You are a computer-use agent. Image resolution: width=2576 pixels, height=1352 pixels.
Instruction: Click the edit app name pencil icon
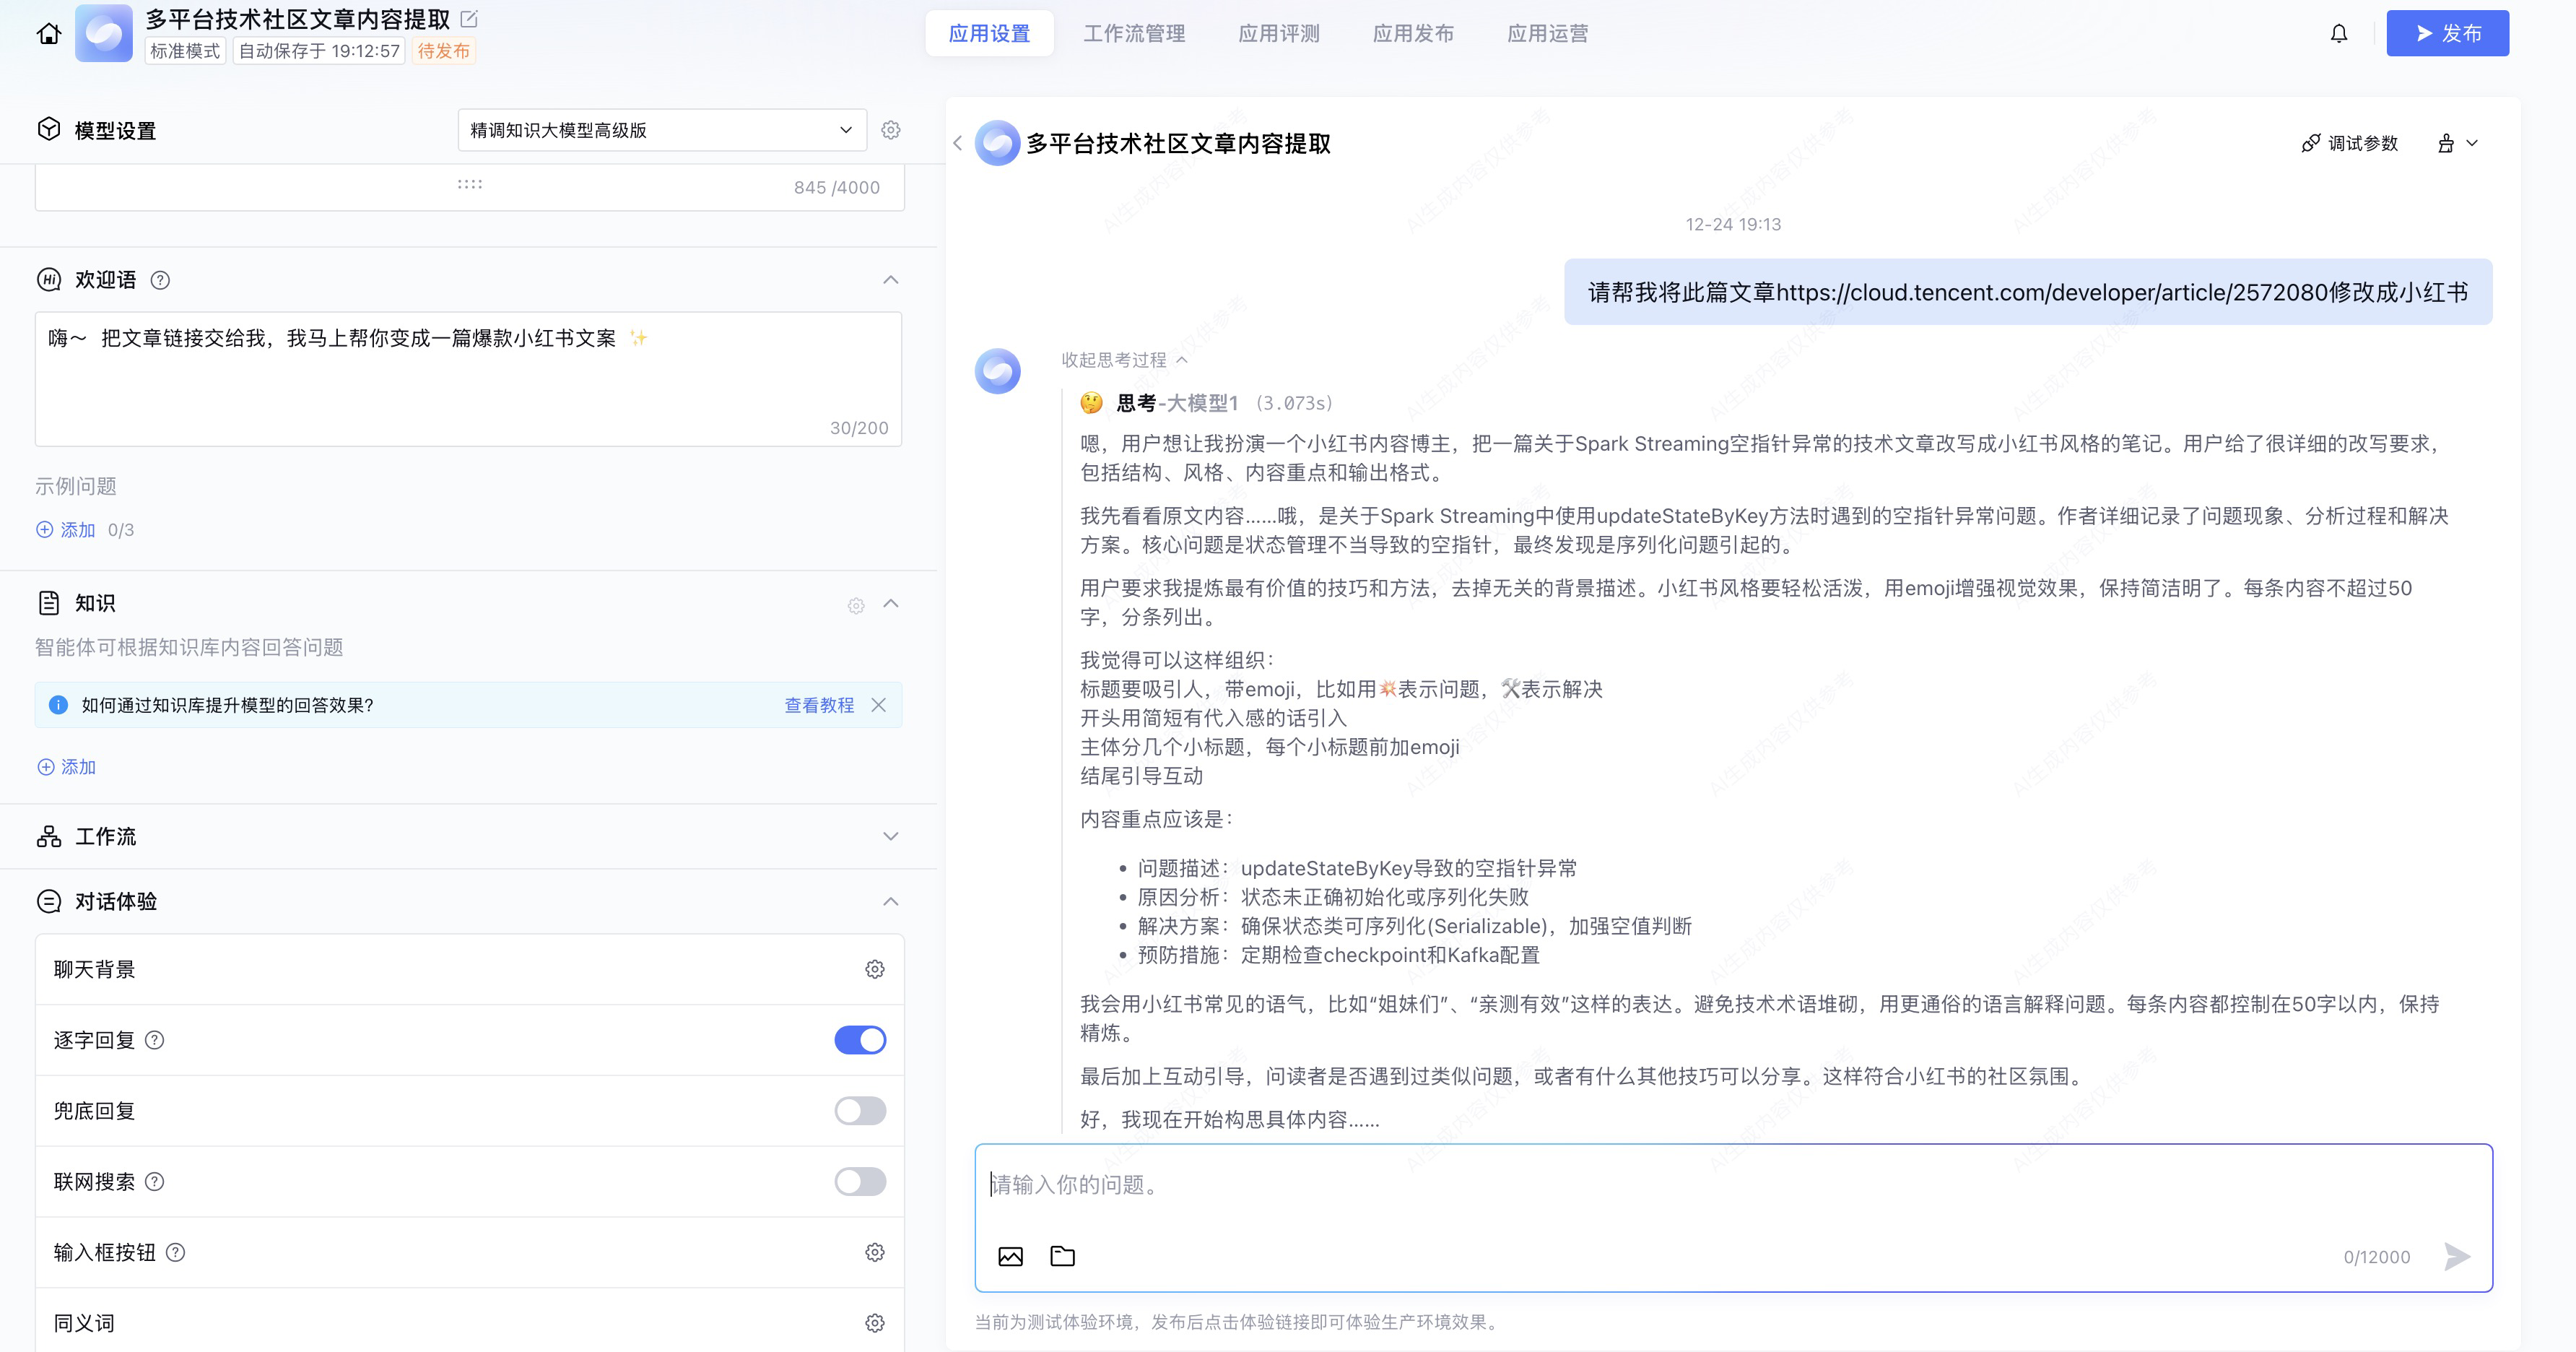click(469, 19)
